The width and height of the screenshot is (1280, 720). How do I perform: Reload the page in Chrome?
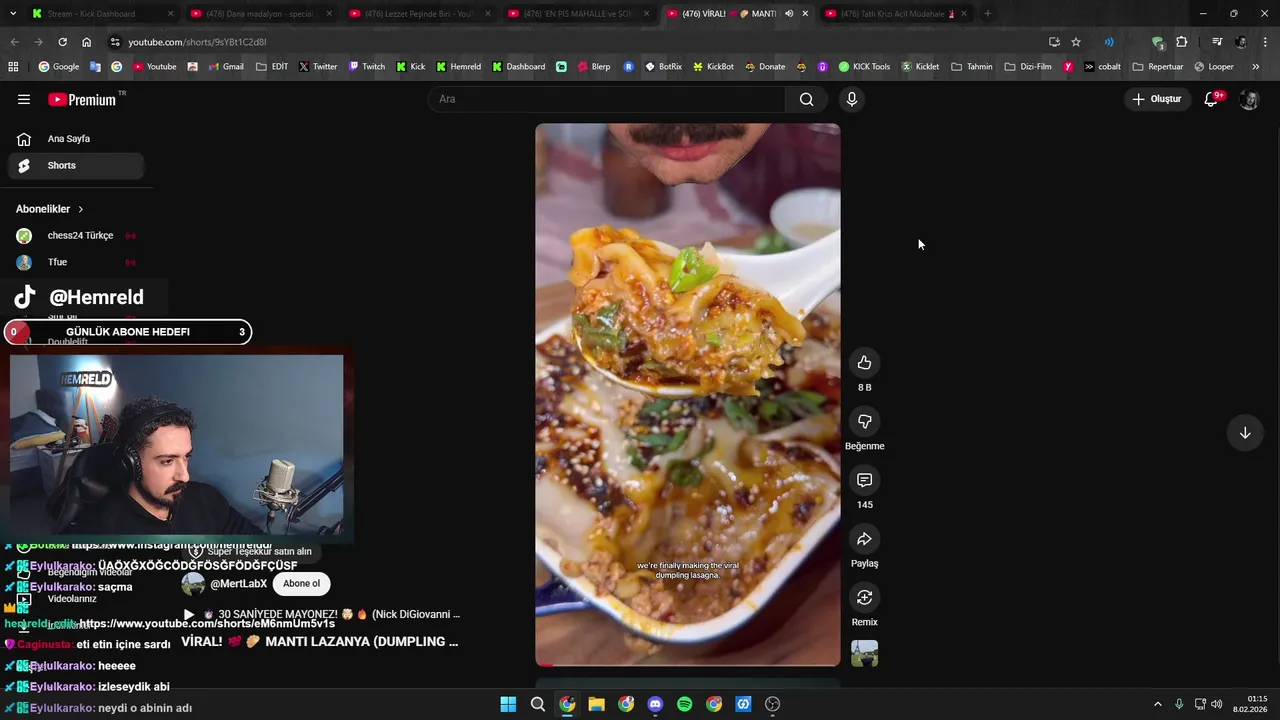pos(62,42)
